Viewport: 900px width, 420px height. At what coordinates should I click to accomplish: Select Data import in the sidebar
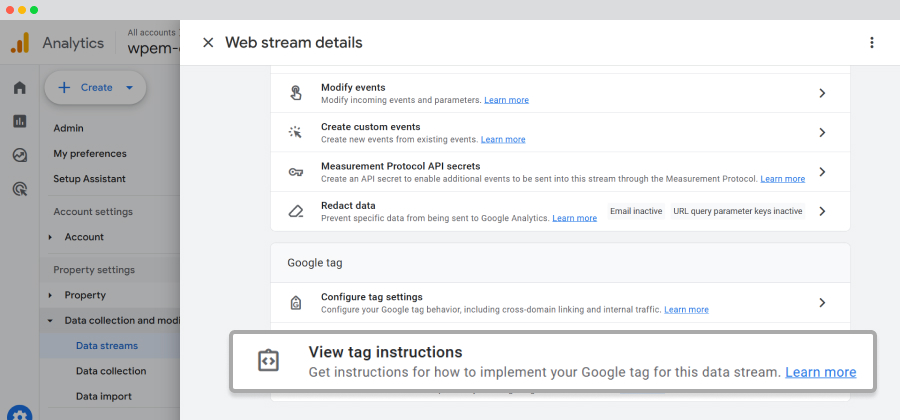tap(104, 396)
